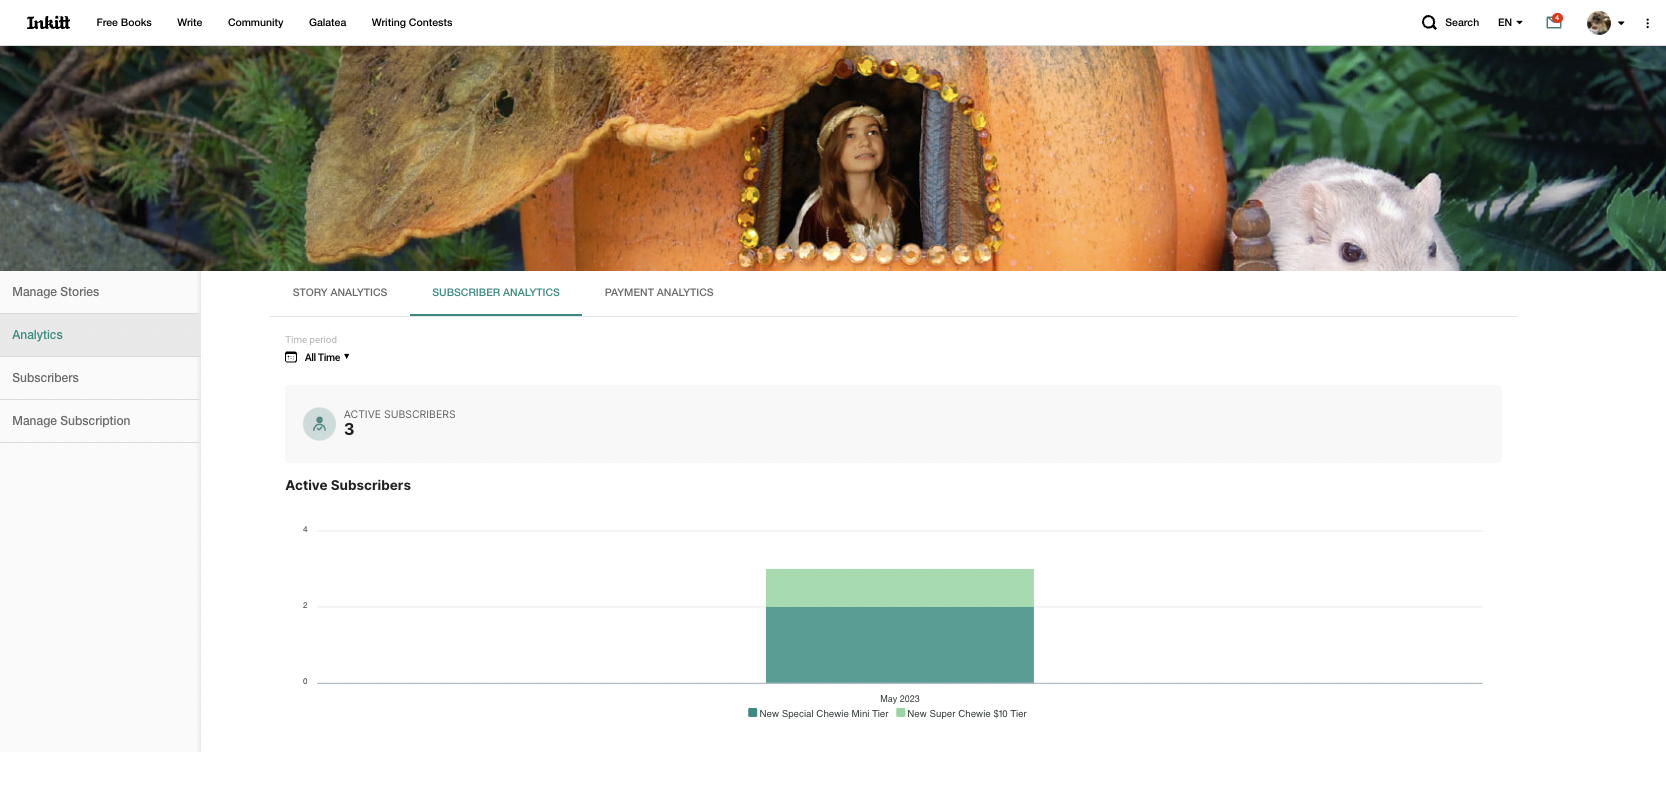Toggle New Super Chewie $10 Tier legend

point(962,714)
